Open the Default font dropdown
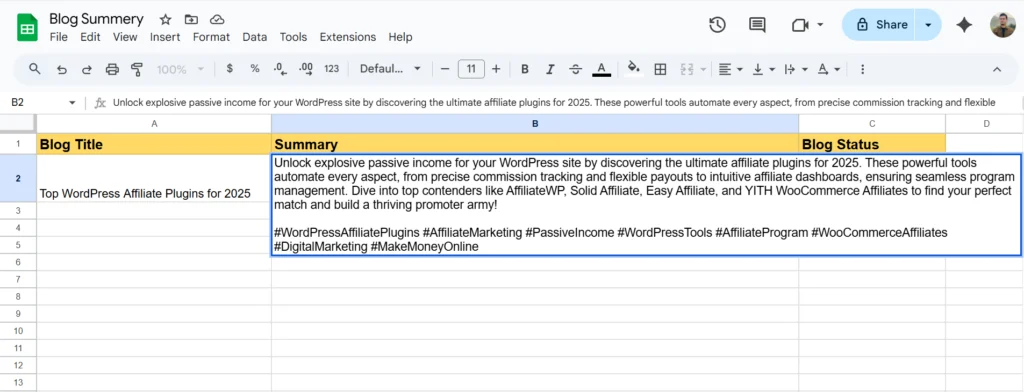Image resolution: width=1024 pixels, height=392 pixels. pos(391,69)
